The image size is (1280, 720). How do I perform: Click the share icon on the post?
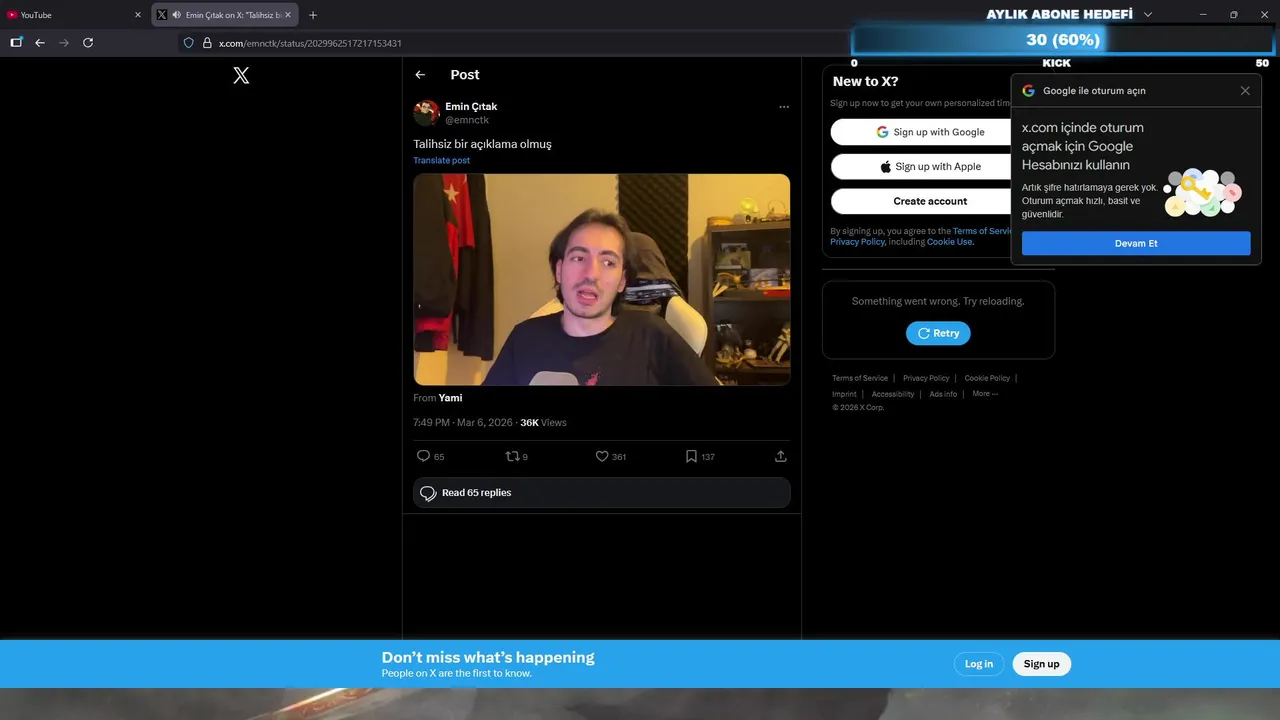[781, 456]
